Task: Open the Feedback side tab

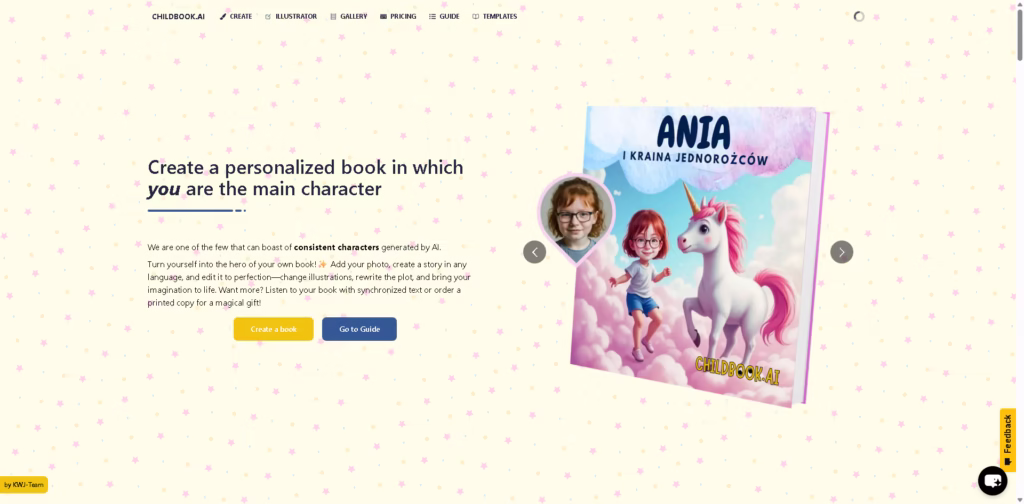Action: click(1008, 440)
